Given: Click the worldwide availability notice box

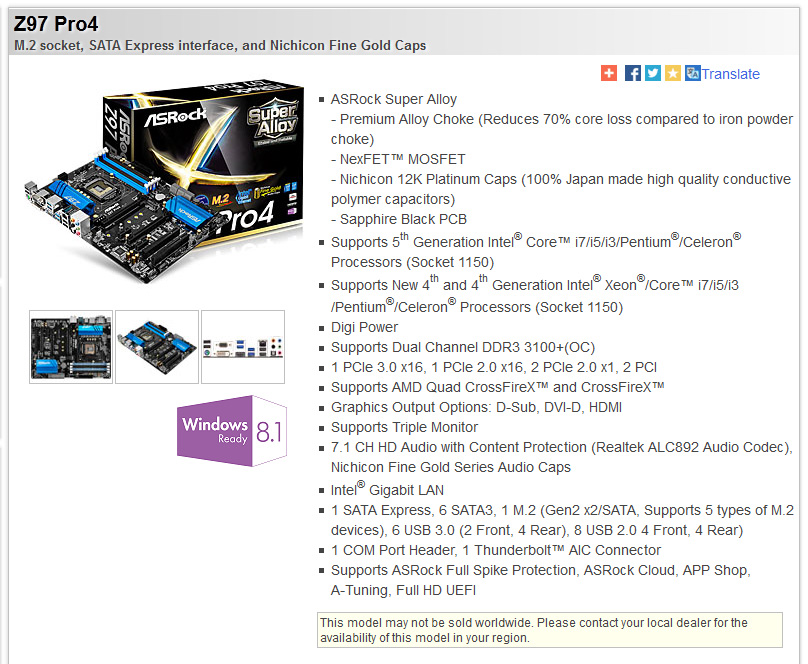Looking at the screenshot, I should coord(550,630).
